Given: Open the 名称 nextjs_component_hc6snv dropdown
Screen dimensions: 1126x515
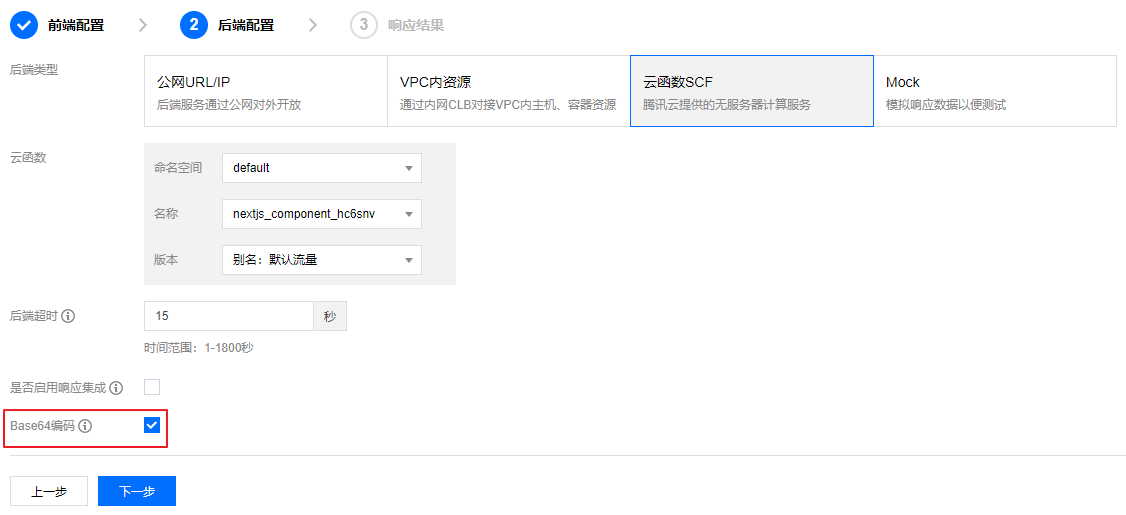Looking at the screenshot, I should pos(322,214).
